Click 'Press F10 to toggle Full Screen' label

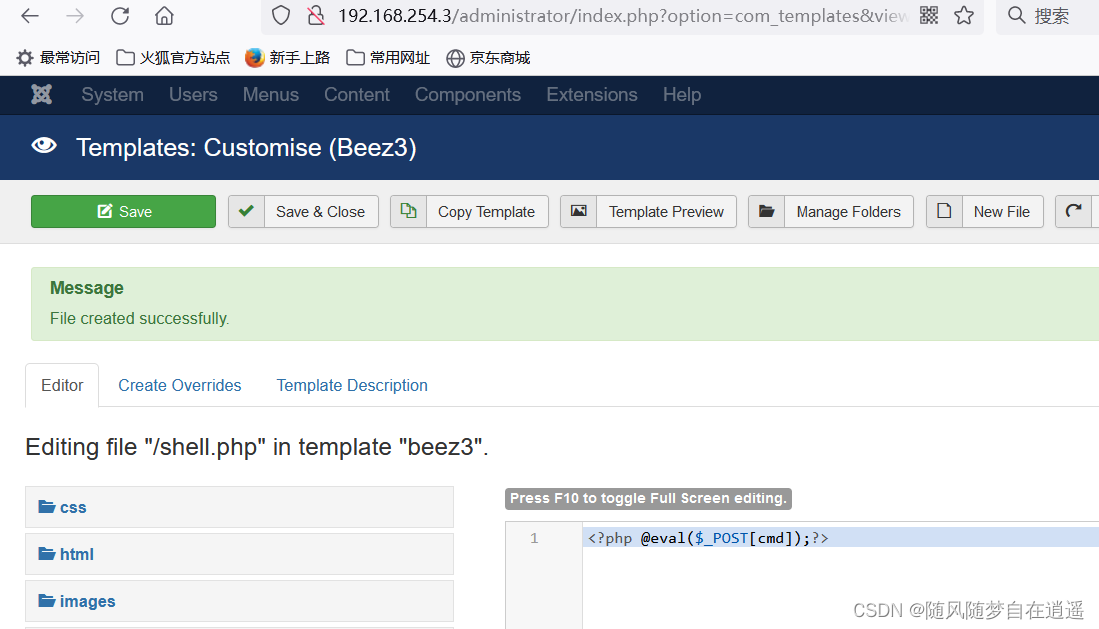click(648, 499)
